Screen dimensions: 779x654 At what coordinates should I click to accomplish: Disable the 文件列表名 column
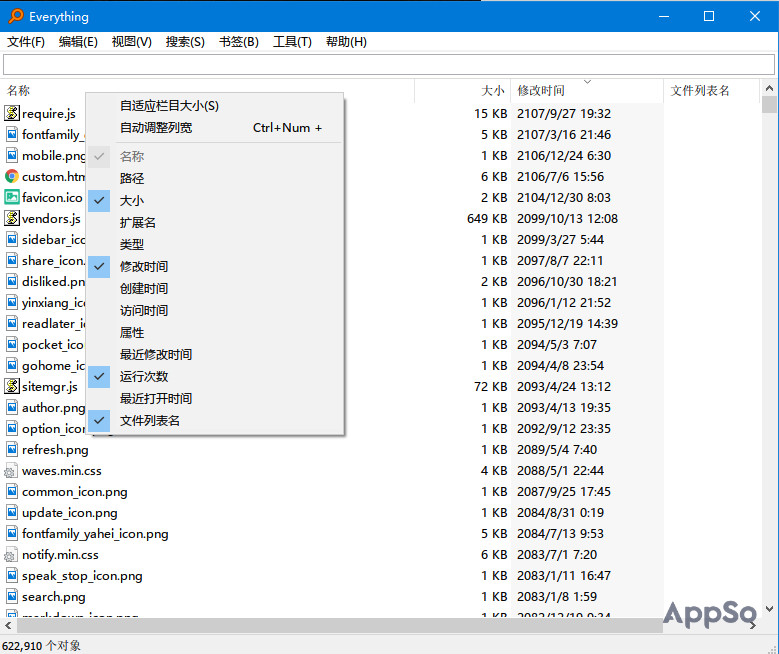click(x=149, y=421)
